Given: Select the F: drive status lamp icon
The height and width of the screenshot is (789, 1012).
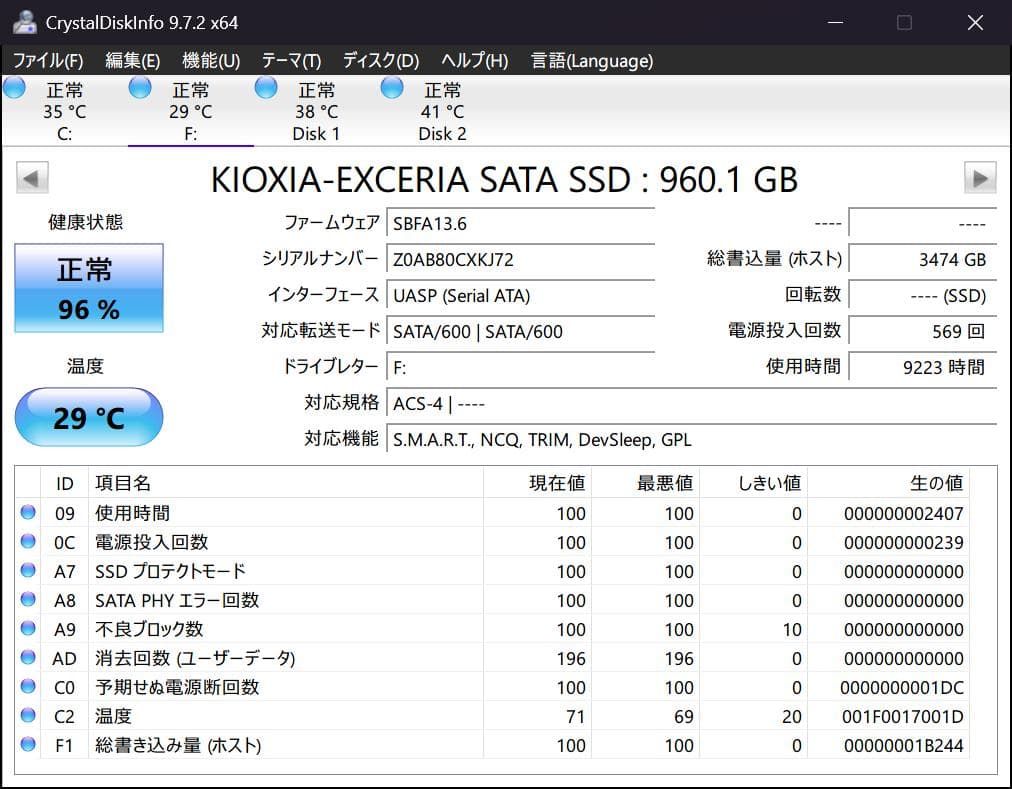Looking at the screenshot, I should pyautogui.click(x=139, y=88).
